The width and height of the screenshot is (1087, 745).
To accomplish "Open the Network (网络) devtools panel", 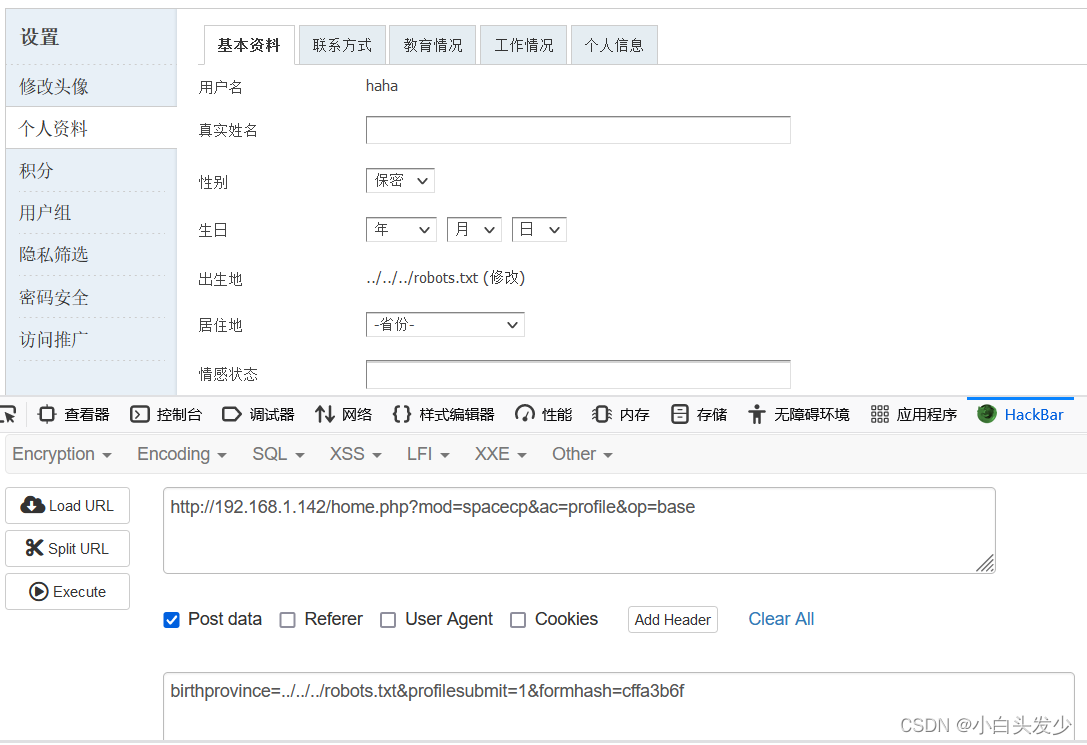I will [x=343, y=414].
